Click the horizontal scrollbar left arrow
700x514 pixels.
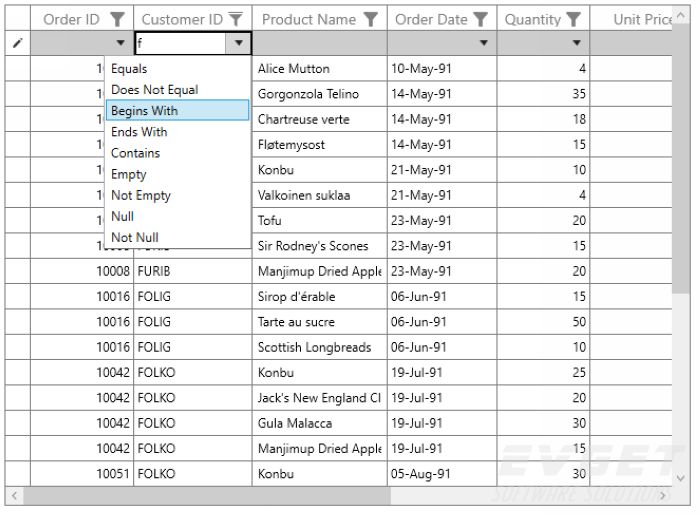[x=14, y=496]
